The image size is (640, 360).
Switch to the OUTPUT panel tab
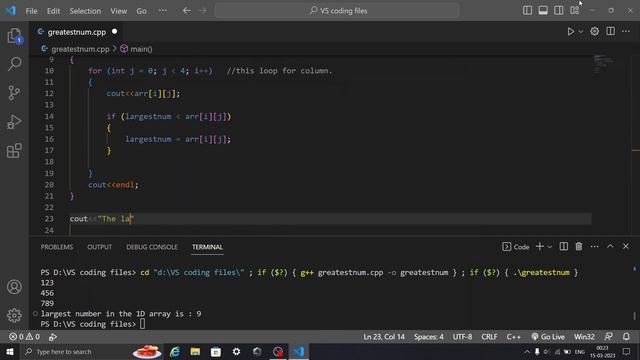[99, 247]
